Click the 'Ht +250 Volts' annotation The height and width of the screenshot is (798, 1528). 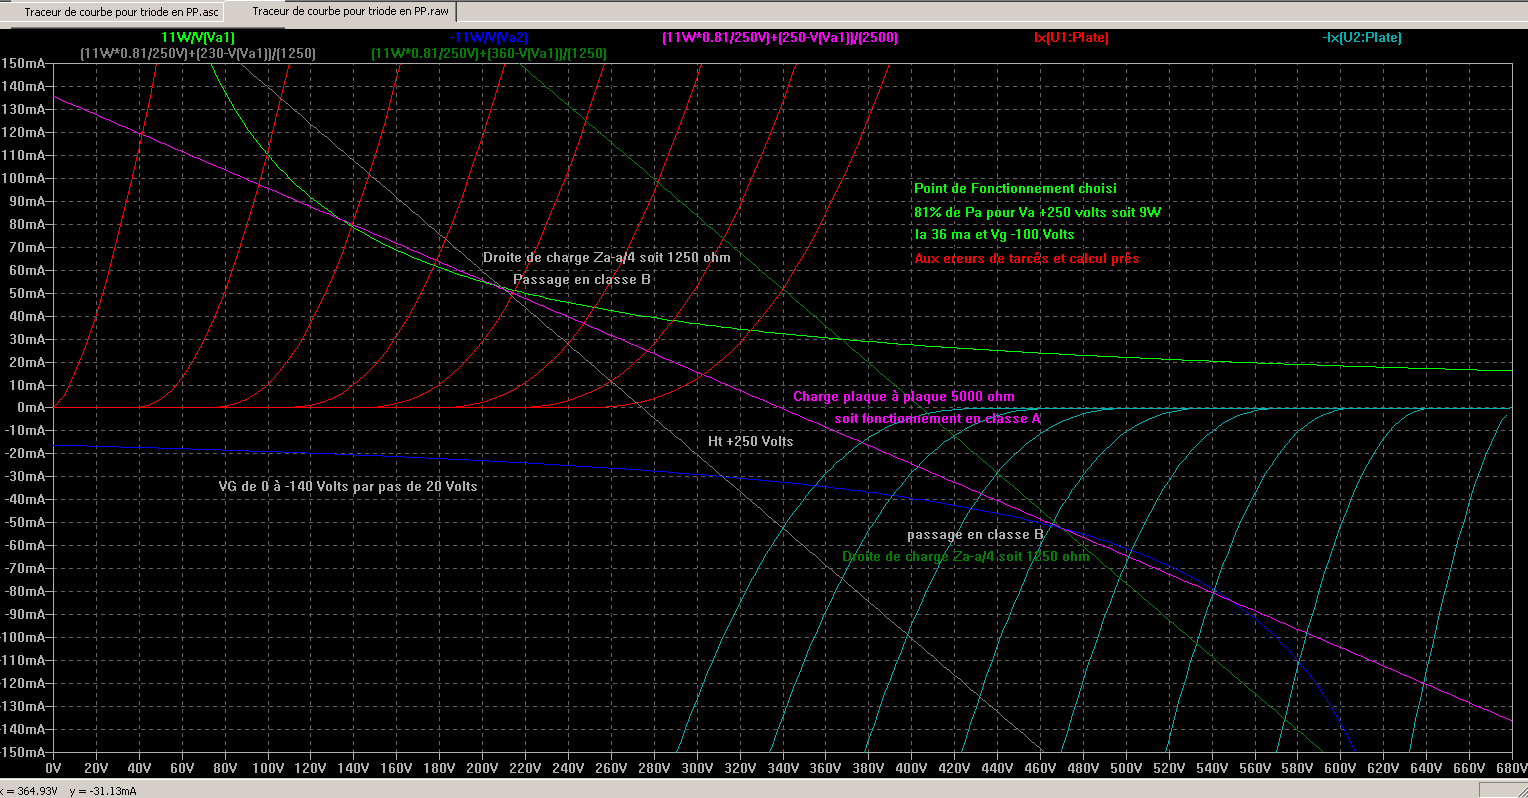click(x=750, y=441)
